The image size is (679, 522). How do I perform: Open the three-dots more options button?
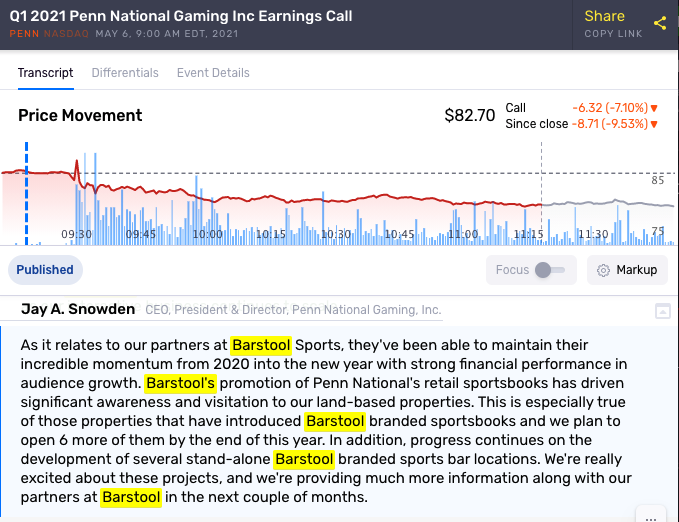pos(651,516)
